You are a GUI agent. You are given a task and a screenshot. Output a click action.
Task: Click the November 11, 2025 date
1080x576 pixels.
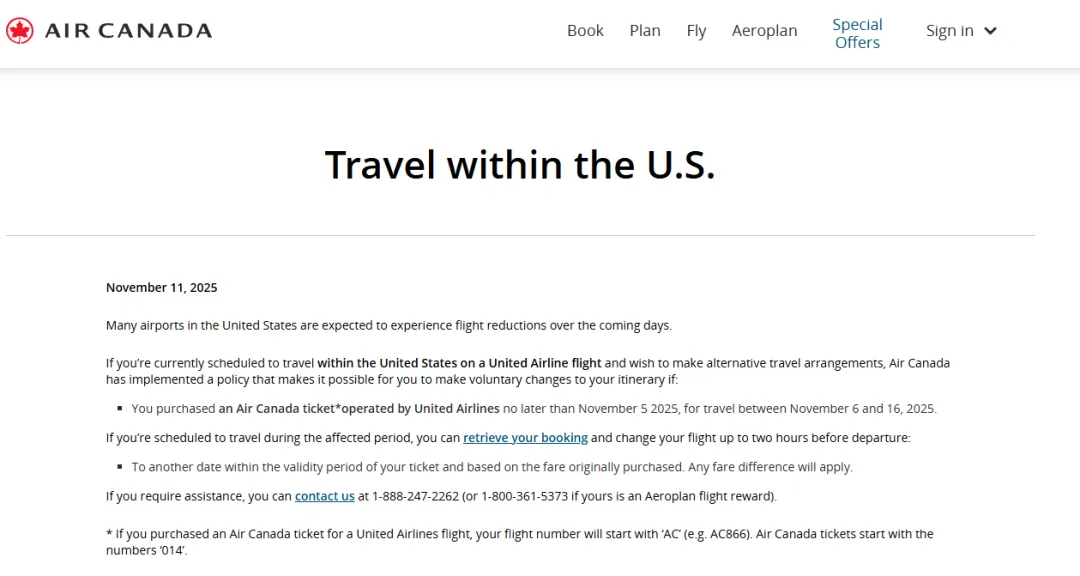pos(161,288)
